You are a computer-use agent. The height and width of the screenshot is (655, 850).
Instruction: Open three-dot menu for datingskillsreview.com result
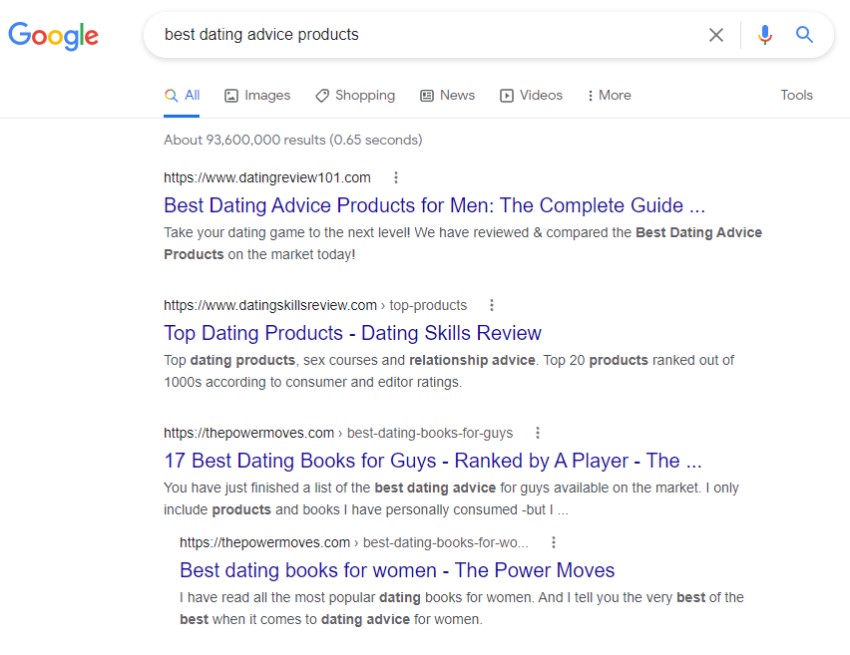coord(492,305)
